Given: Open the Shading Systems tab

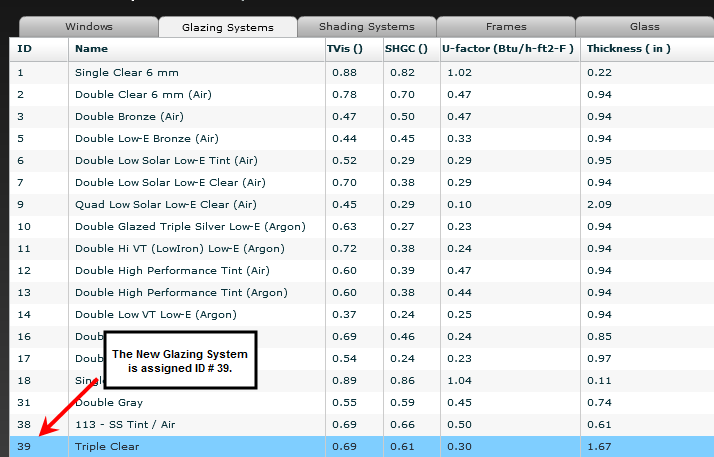Looking at the screenshot, I should 366,26.
